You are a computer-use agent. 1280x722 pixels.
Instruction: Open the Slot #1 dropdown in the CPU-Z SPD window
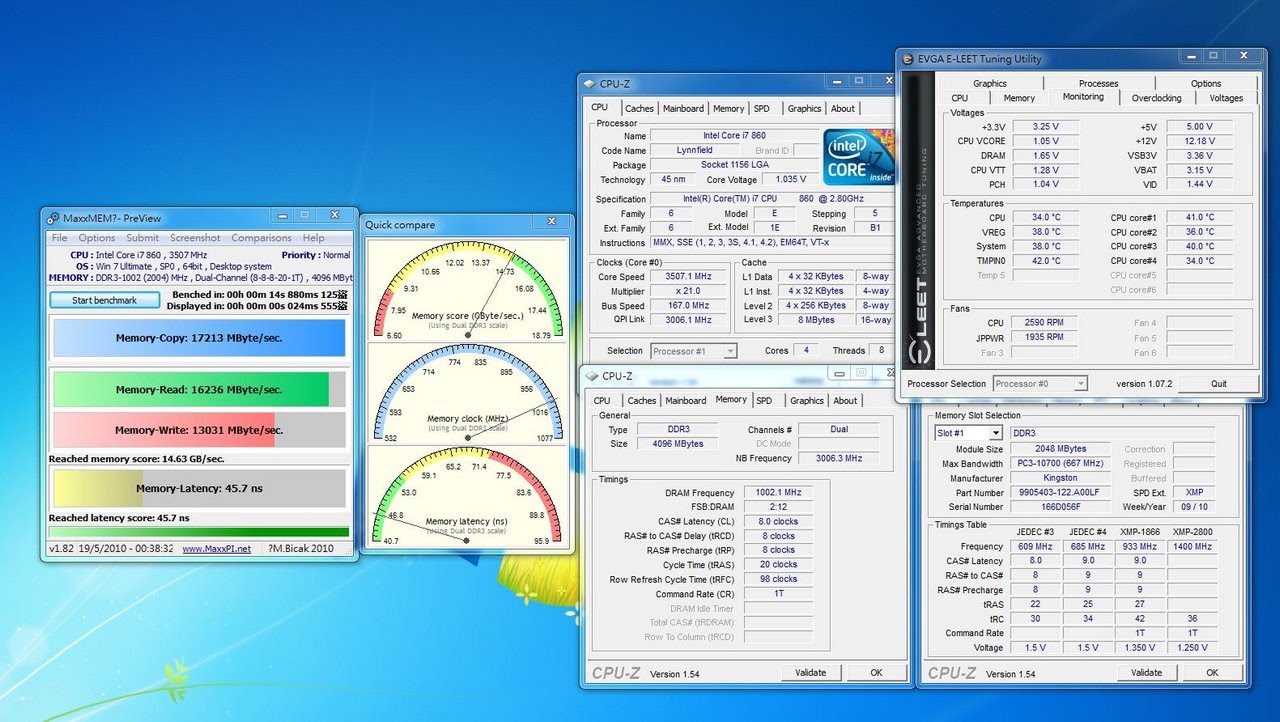968,433
